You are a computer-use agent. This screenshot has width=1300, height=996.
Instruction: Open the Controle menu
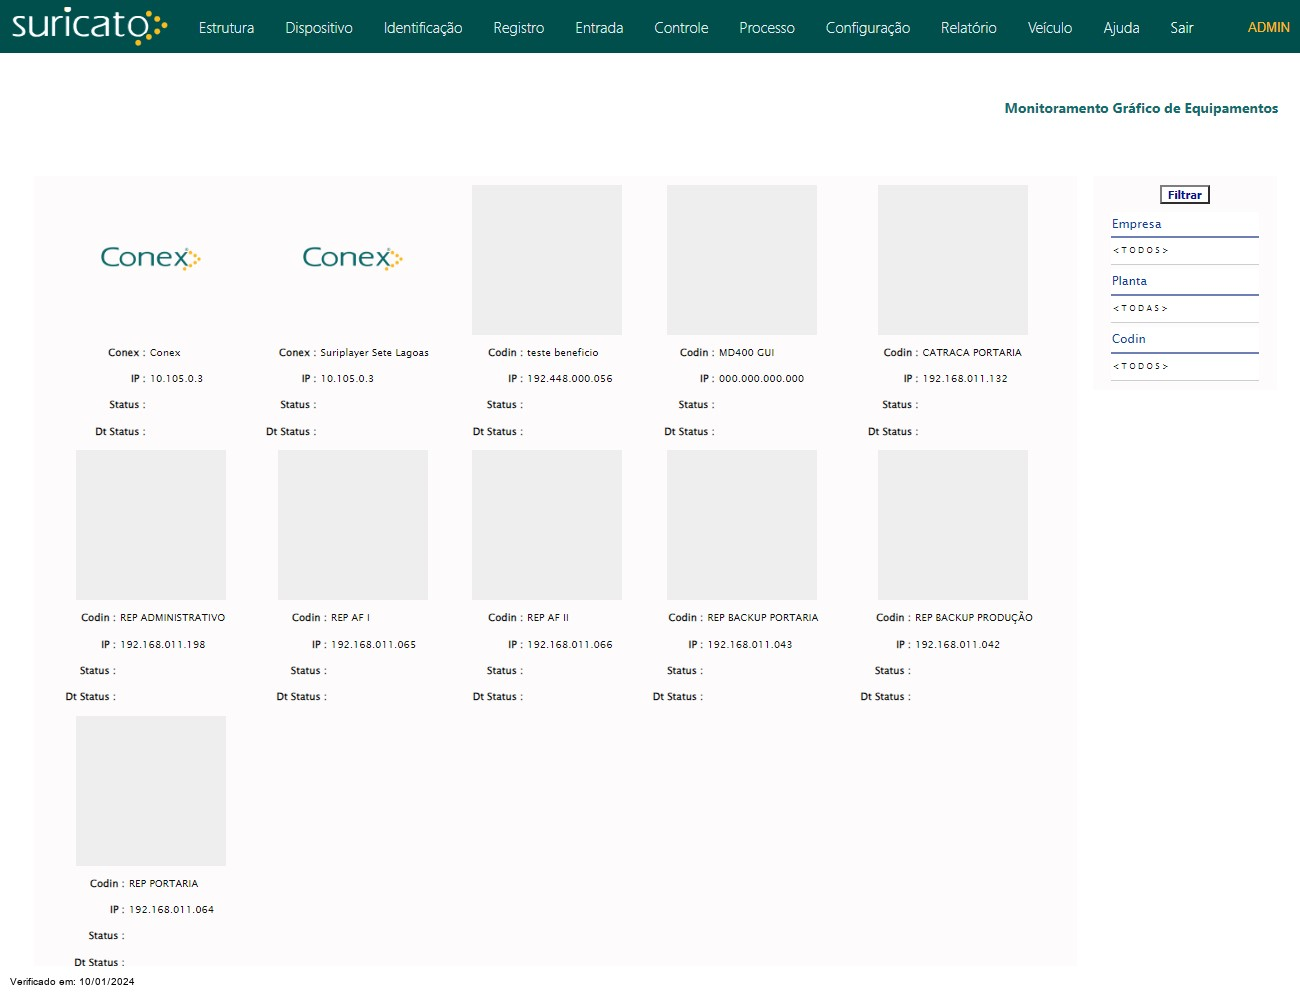coord(681,28)
